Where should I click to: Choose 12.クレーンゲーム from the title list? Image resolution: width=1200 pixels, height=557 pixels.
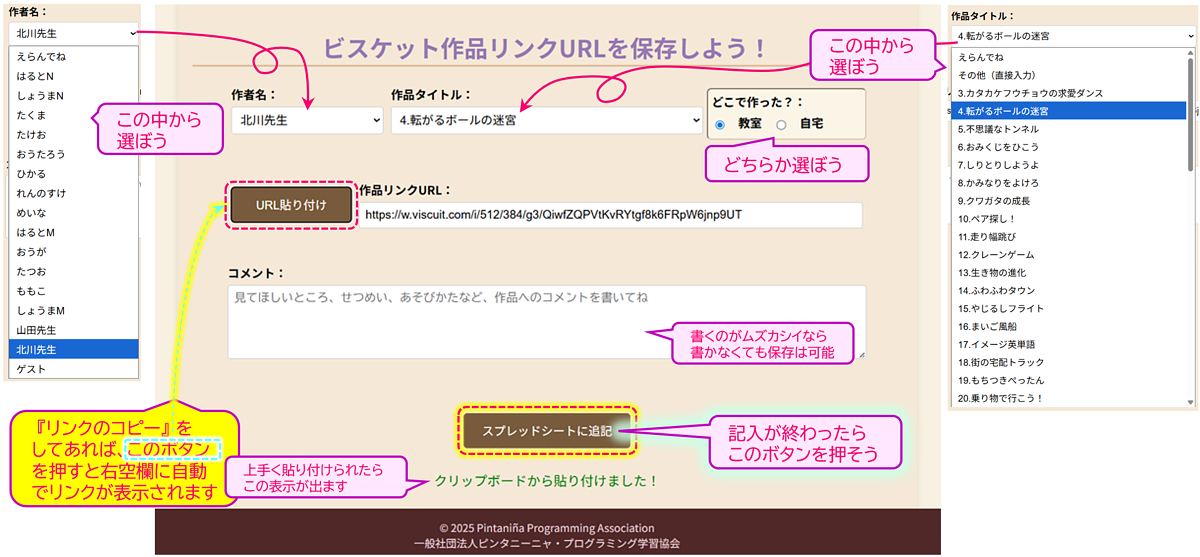(1066, 255)
